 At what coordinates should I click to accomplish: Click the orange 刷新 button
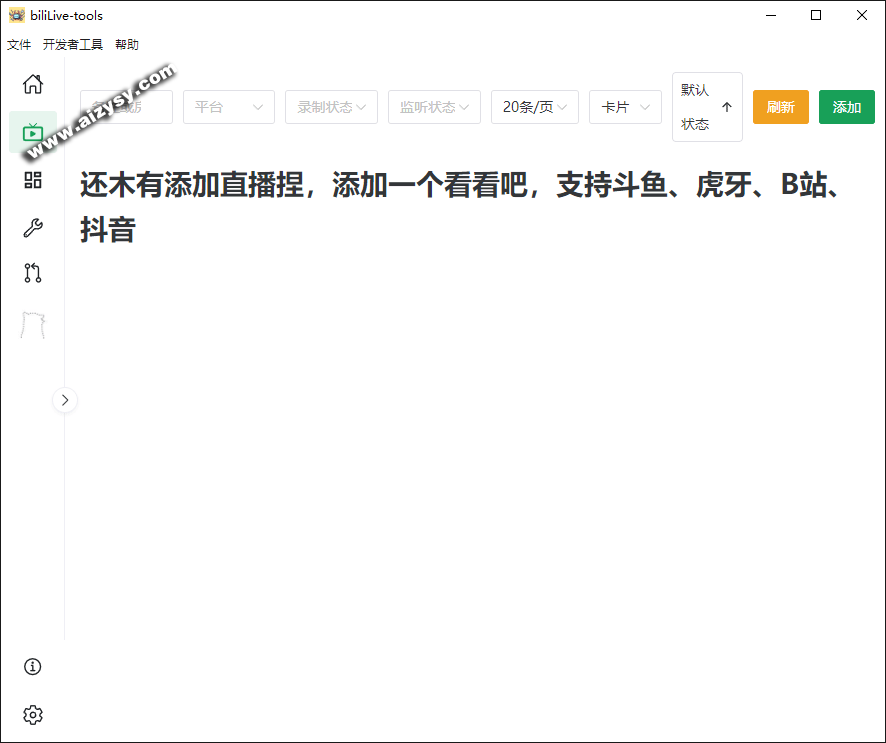tap(780, 107)
